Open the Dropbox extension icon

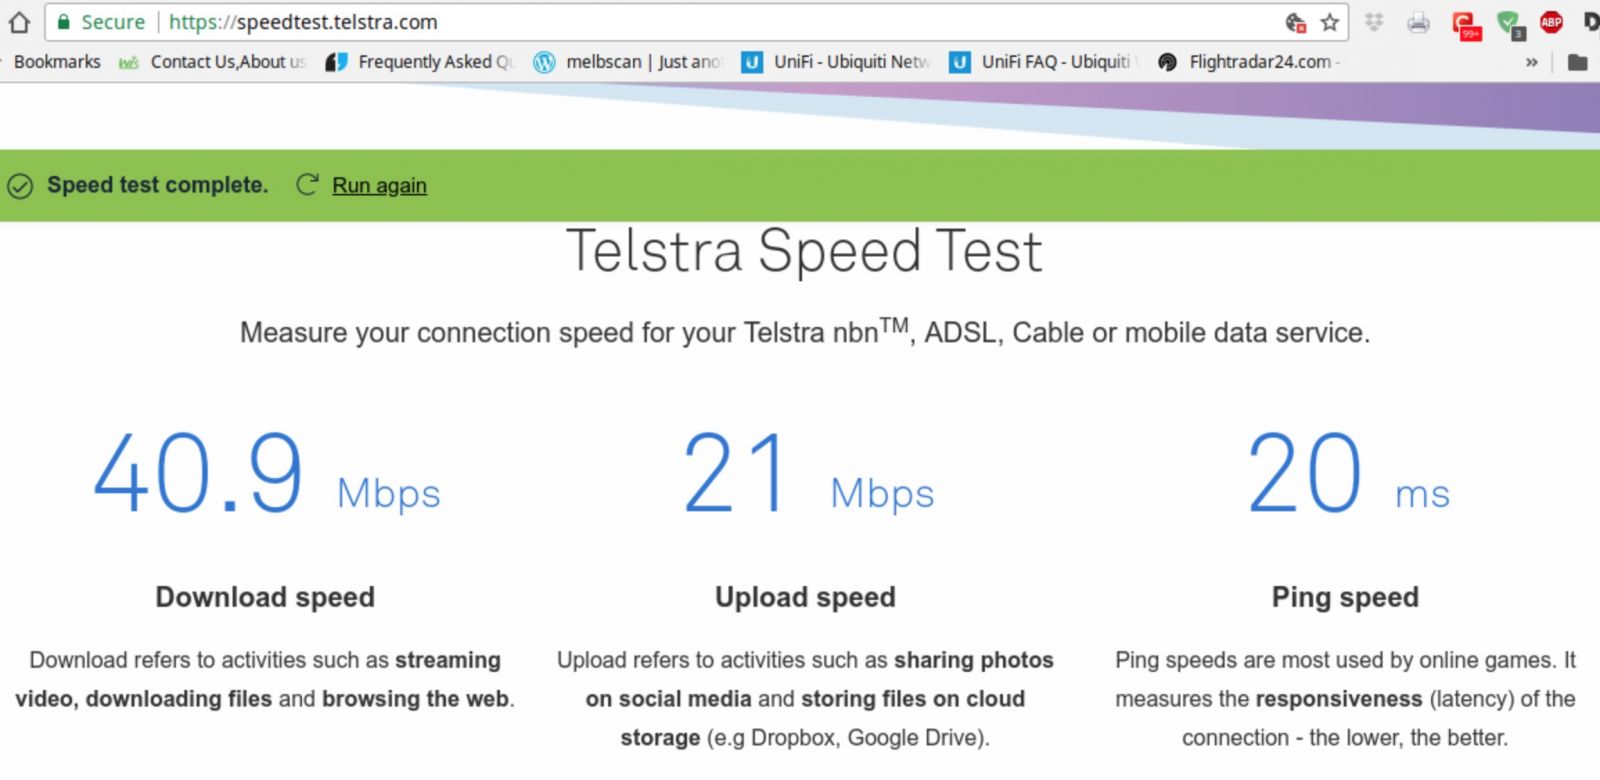[x=1374, y=21]
